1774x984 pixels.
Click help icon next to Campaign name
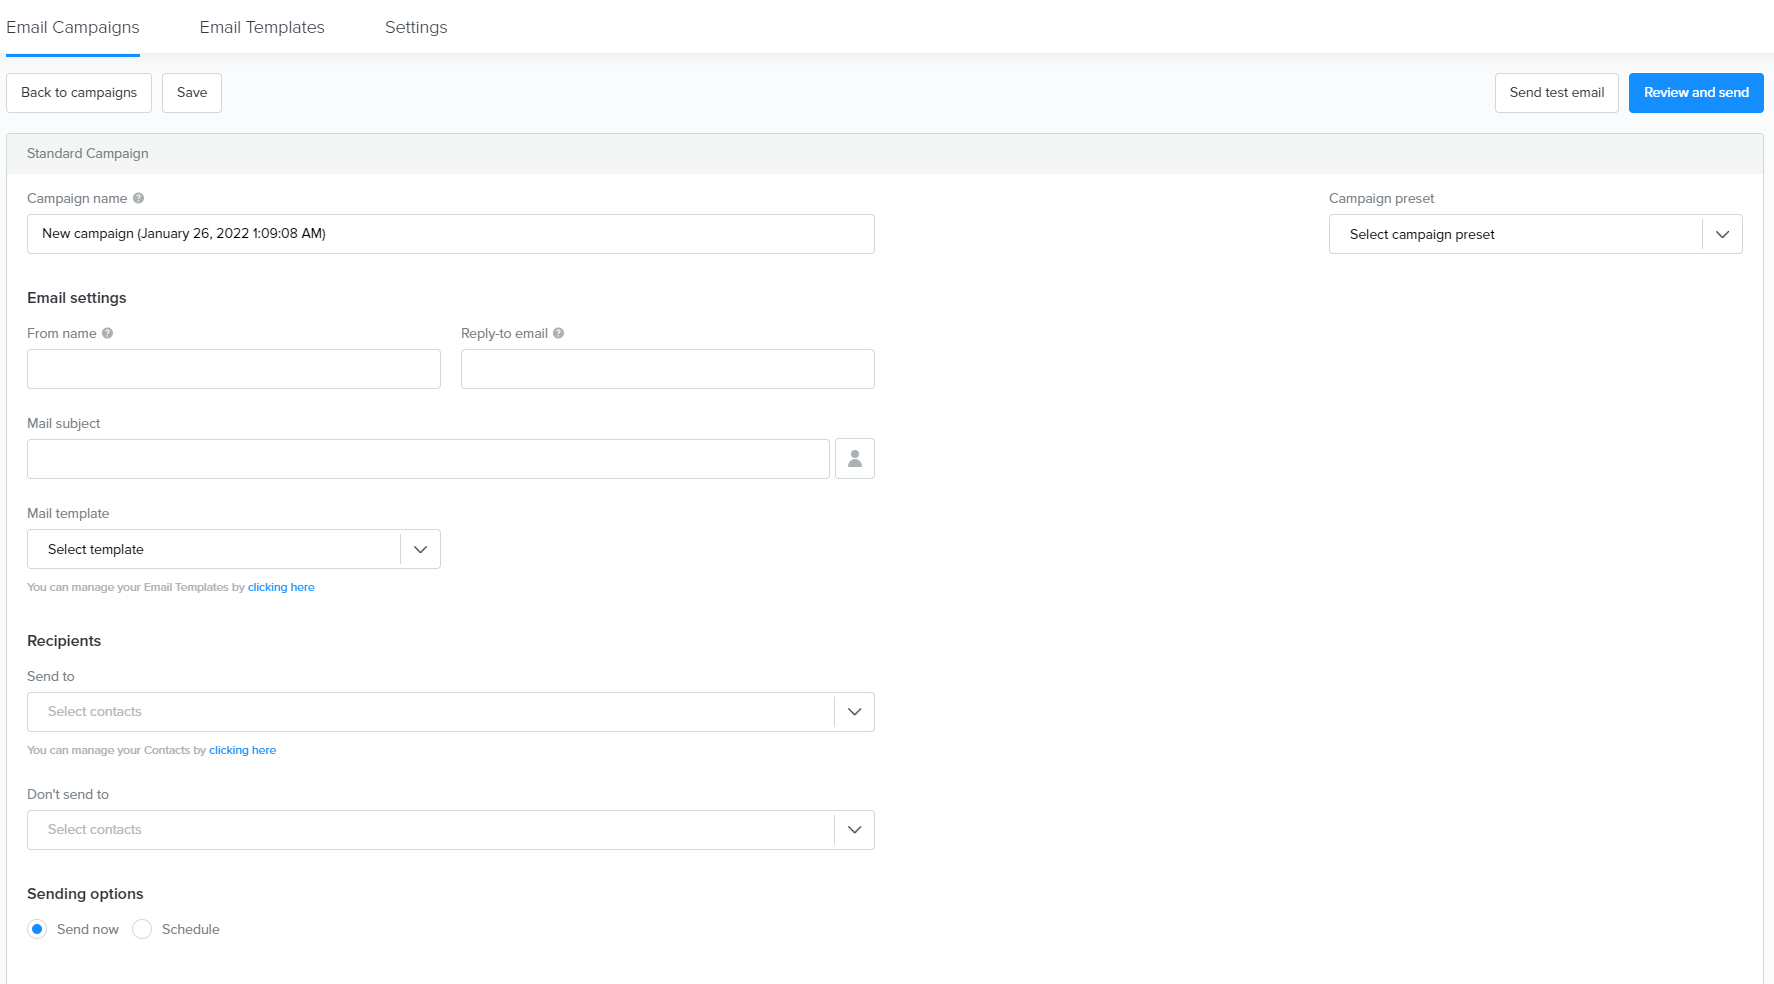(139, 198)
